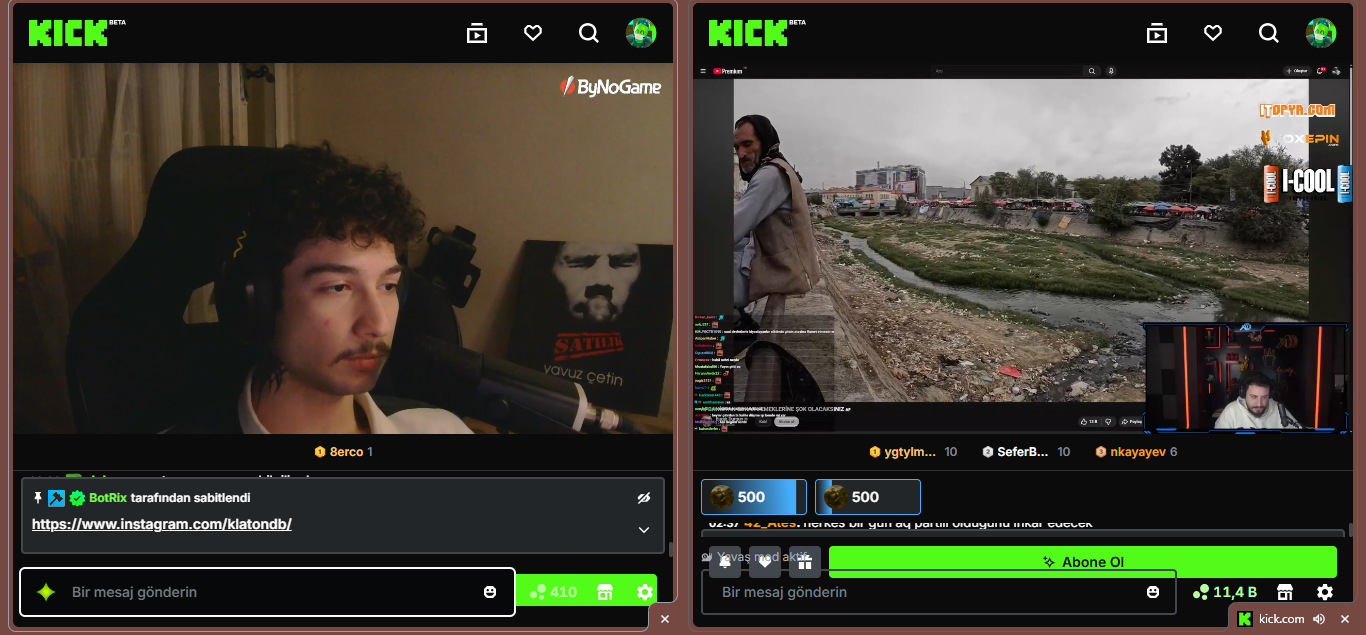The width and height of the screenshot is (1366, 635).
Task: Click the first 500 prediction bar
Action: pos(754,497)
